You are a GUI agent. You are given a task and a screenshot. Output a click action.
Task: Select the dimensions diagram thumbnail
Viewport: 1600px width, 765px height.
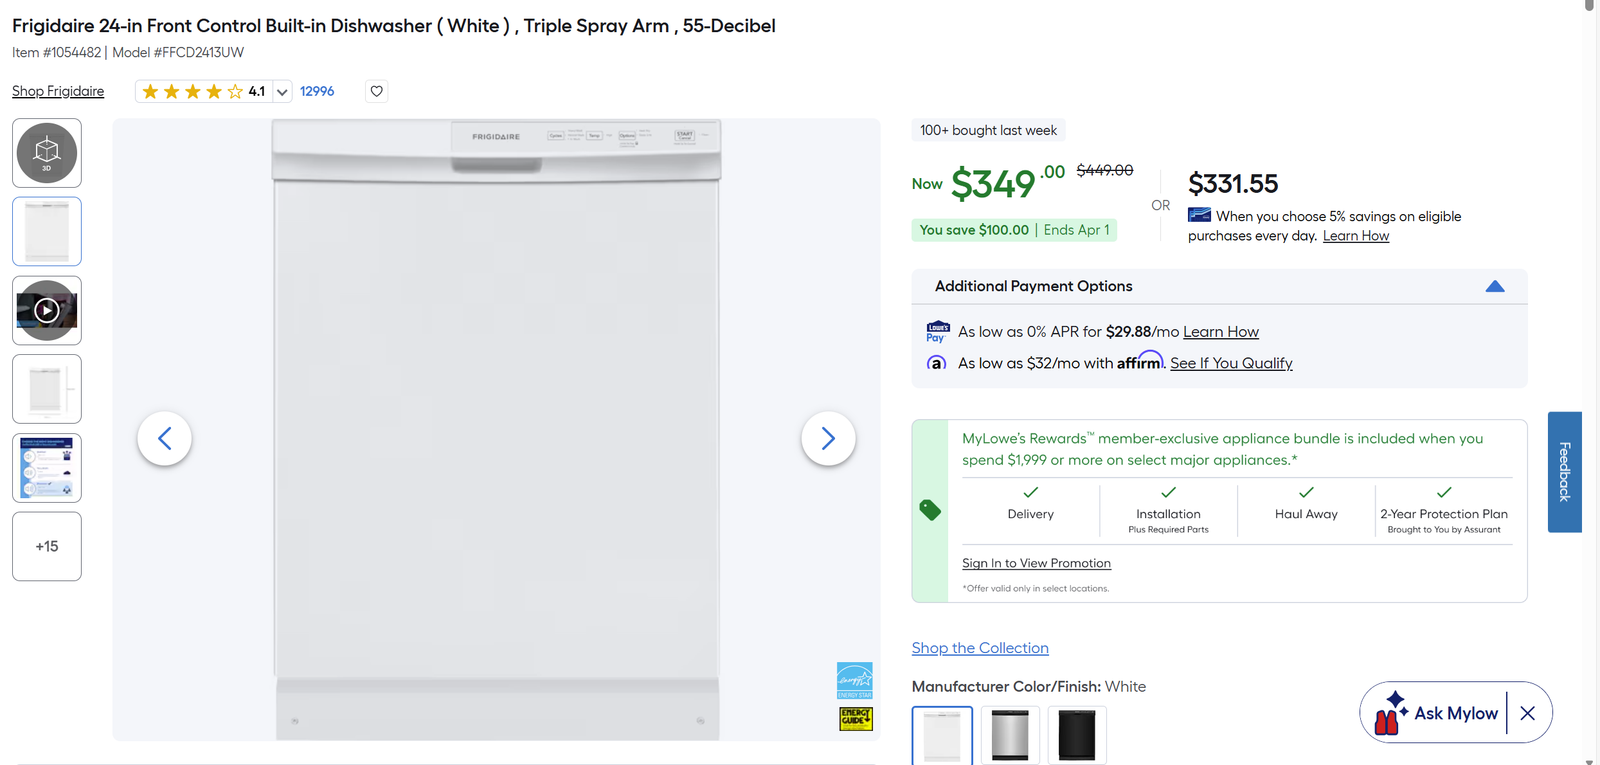pyautogui.click(x=47, y=389)
